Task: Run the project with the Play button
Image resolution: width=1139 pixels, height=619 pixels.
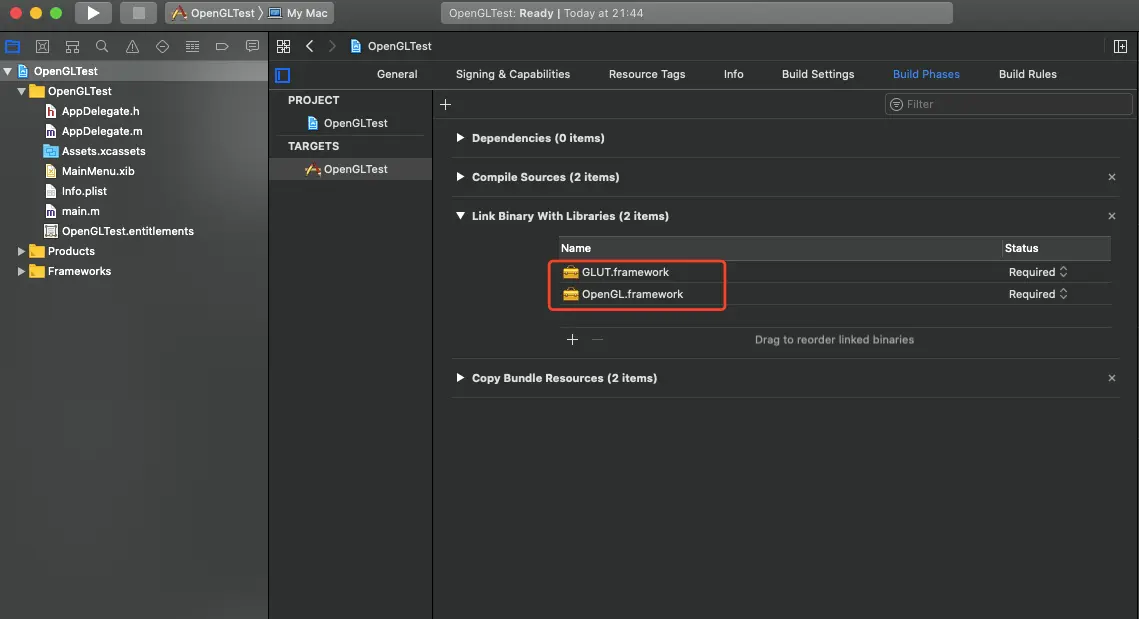Action: (93, 13)
